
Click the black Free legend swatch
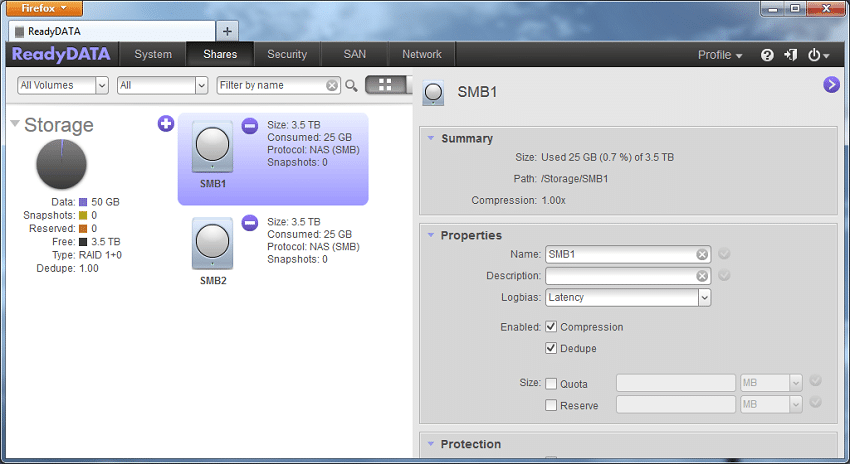83,242
